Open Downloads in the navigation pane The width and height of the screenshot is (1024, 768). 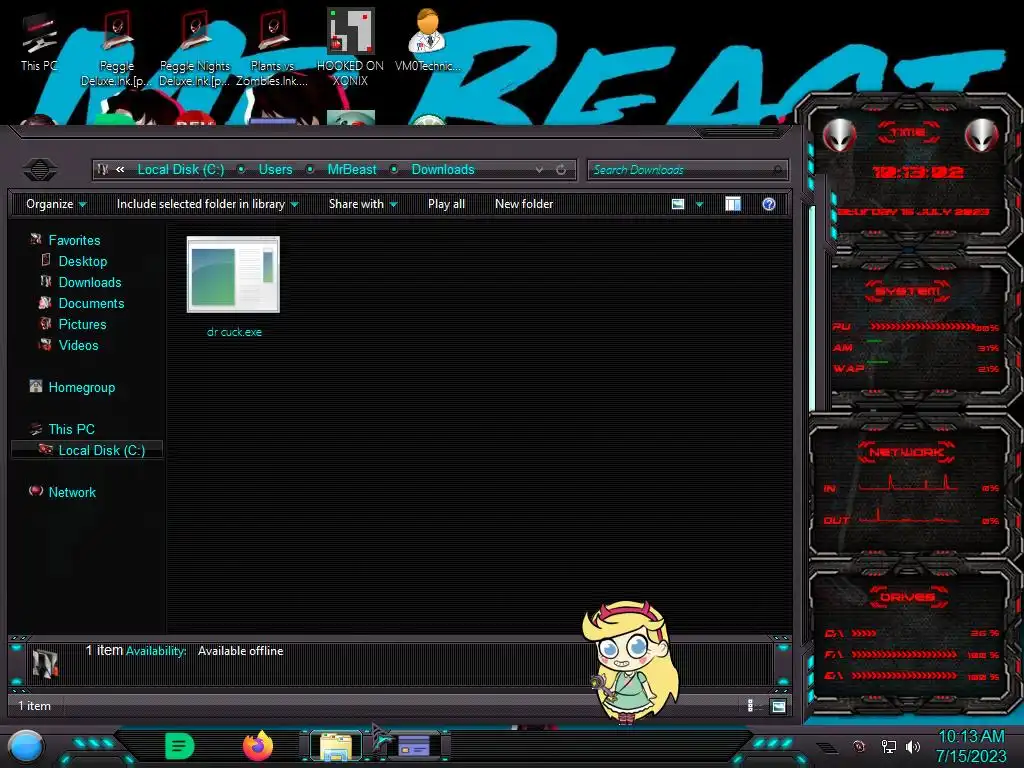tap(90, 282)
